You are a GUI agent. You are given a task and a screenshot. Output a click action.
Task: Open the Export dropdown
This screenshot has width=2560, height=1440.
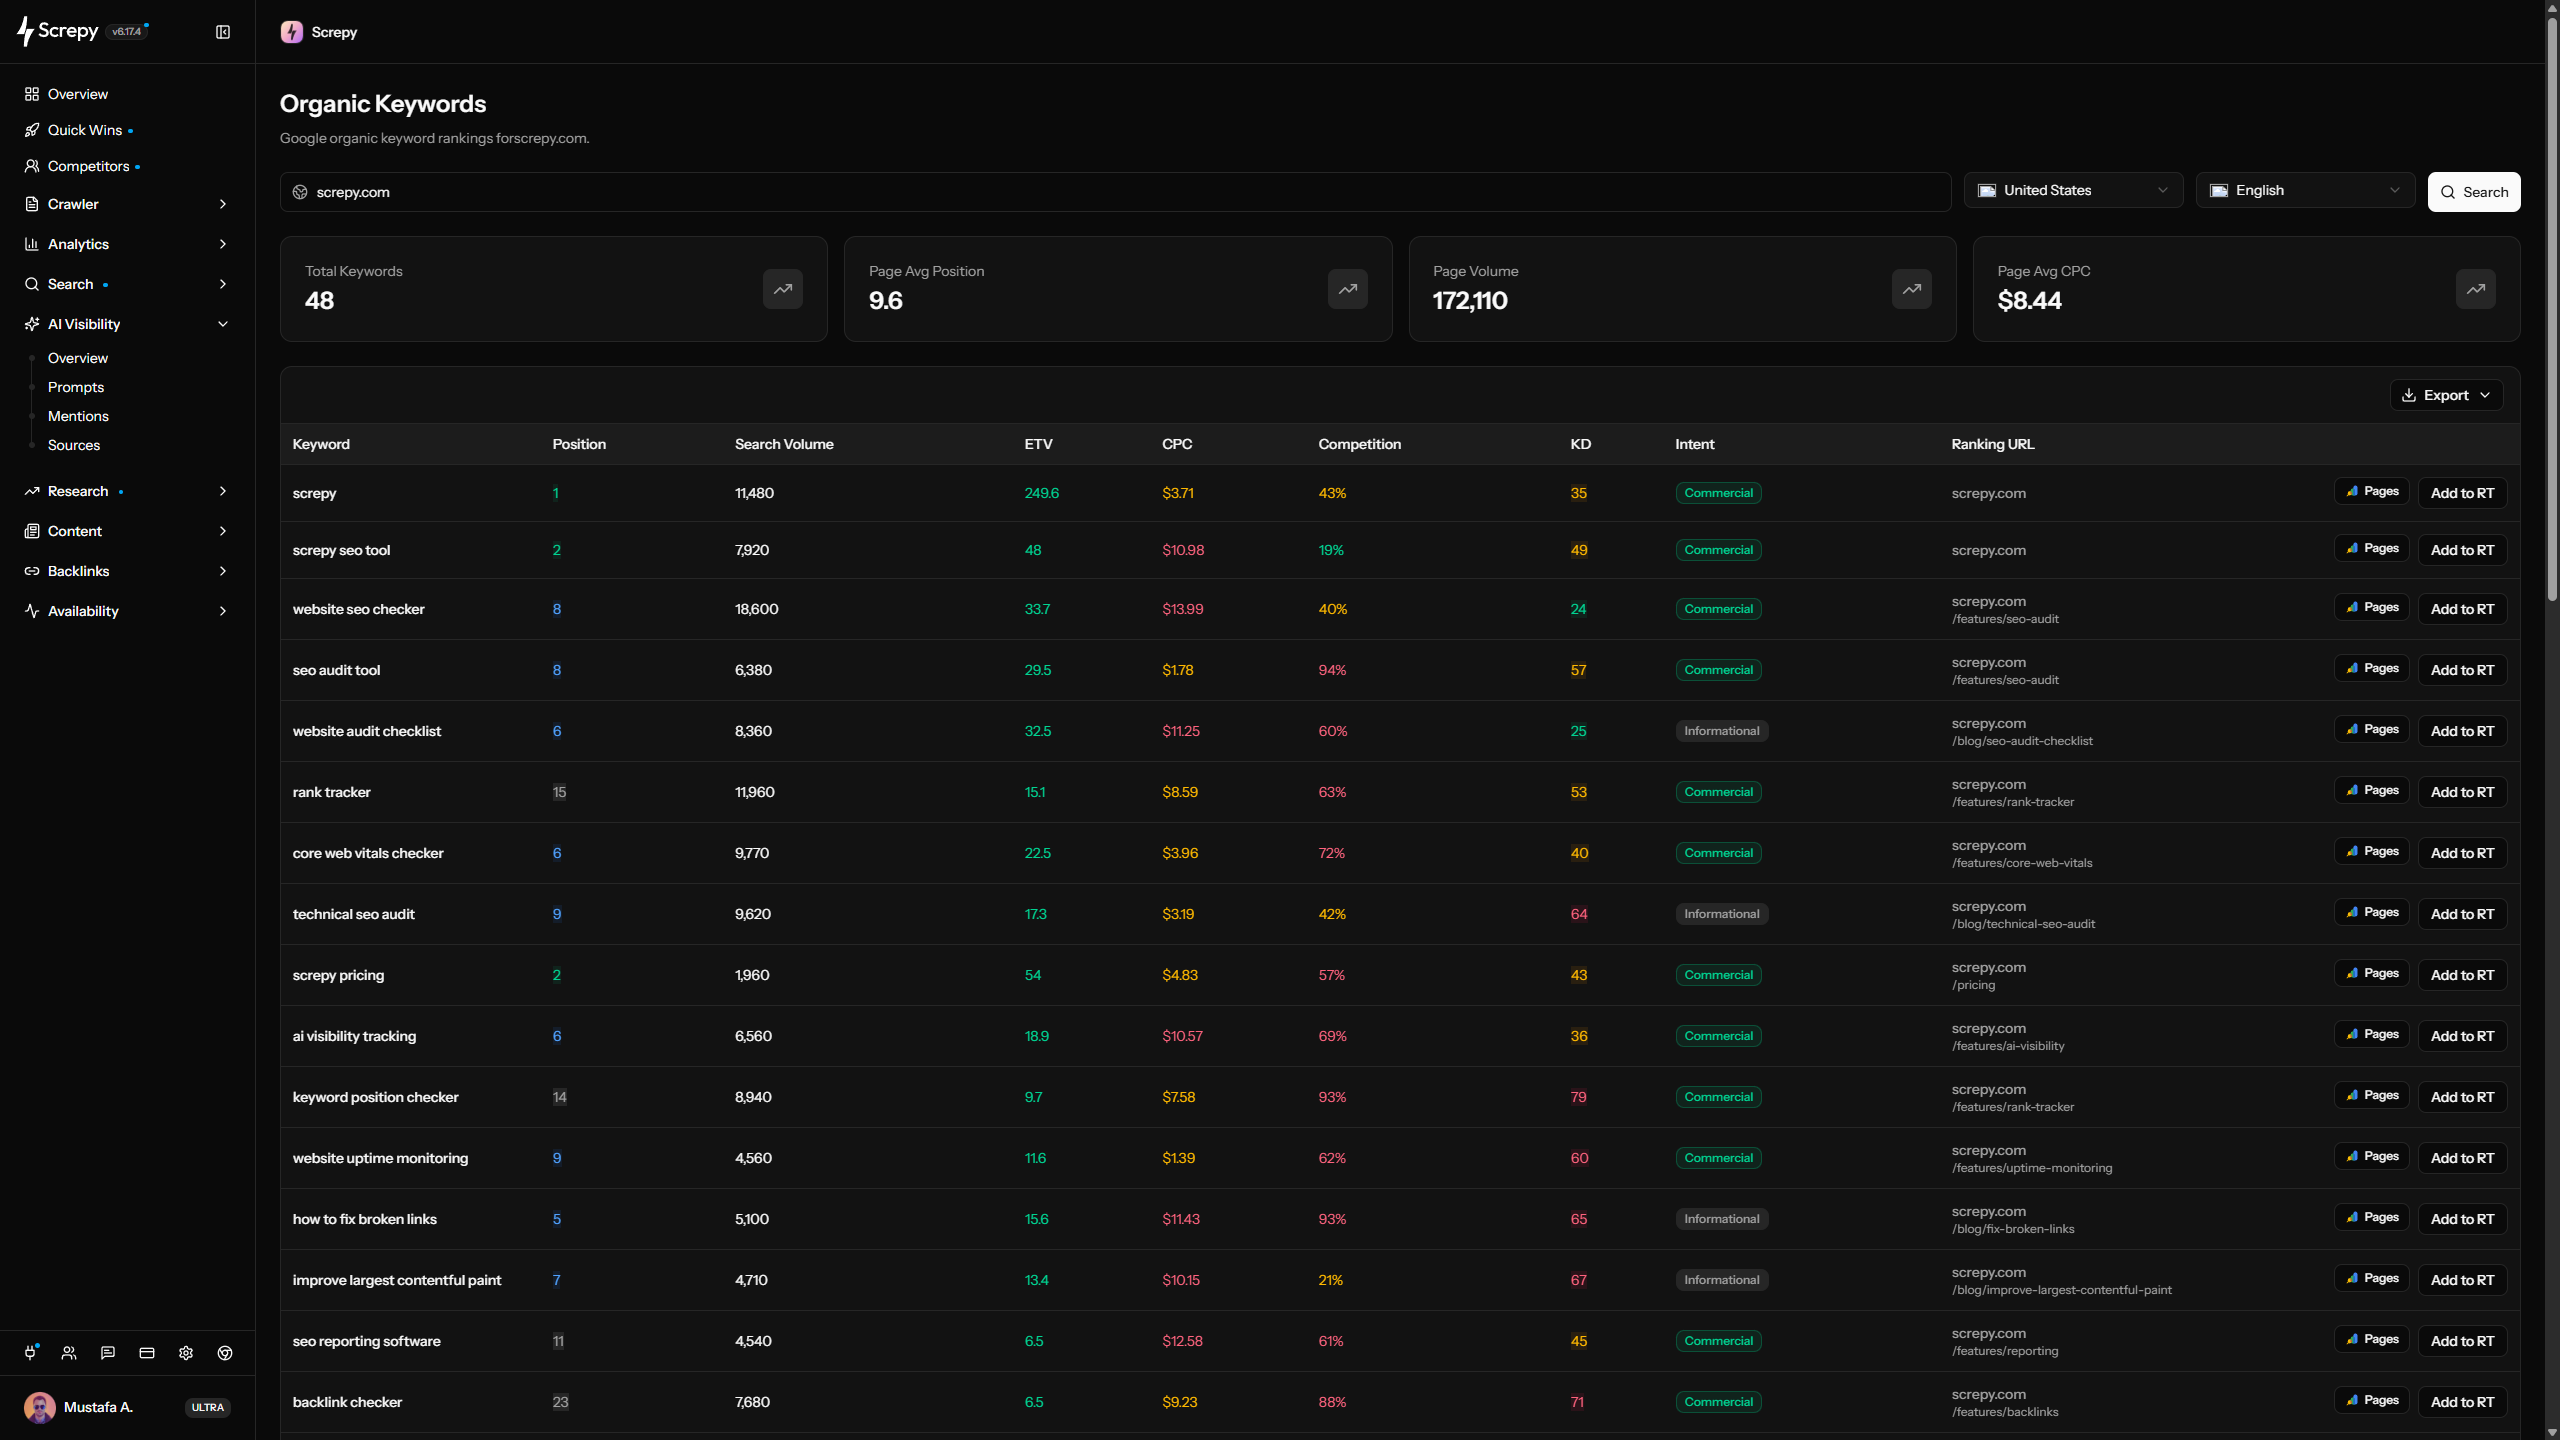click(2446, 395)
